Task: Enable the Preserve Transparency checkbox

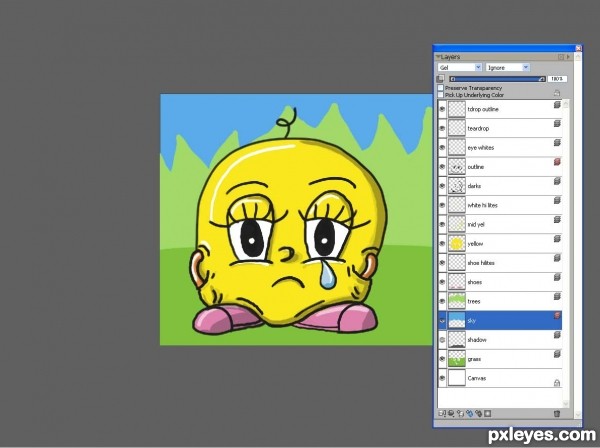Action: click(x=440, y=88)
